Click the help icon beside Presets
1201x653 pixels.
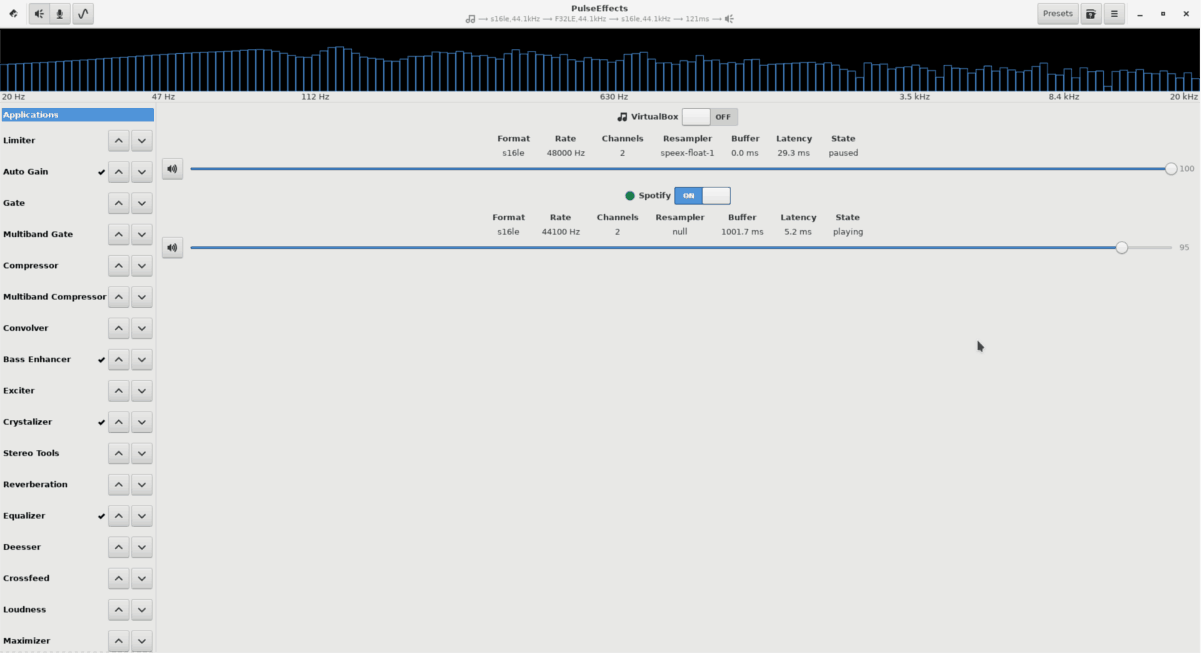coord(1090,14)
